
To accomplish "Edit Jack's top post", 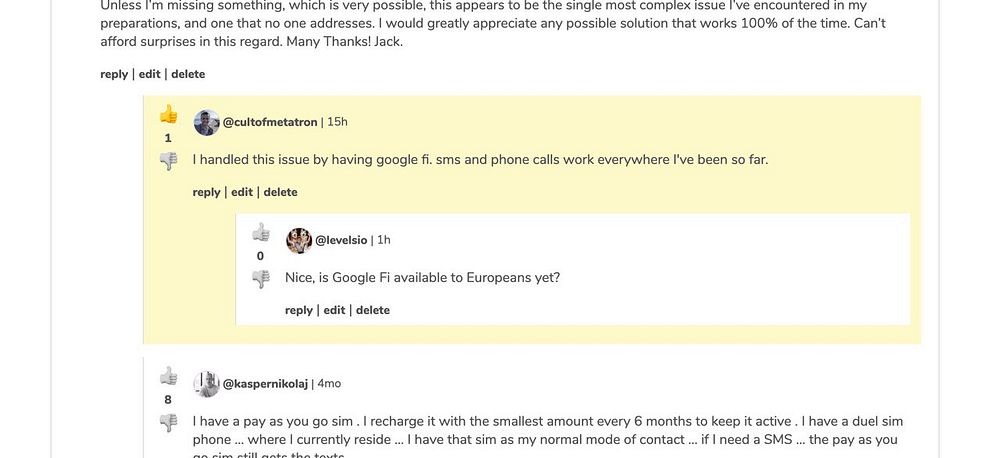I will [149, 74].
